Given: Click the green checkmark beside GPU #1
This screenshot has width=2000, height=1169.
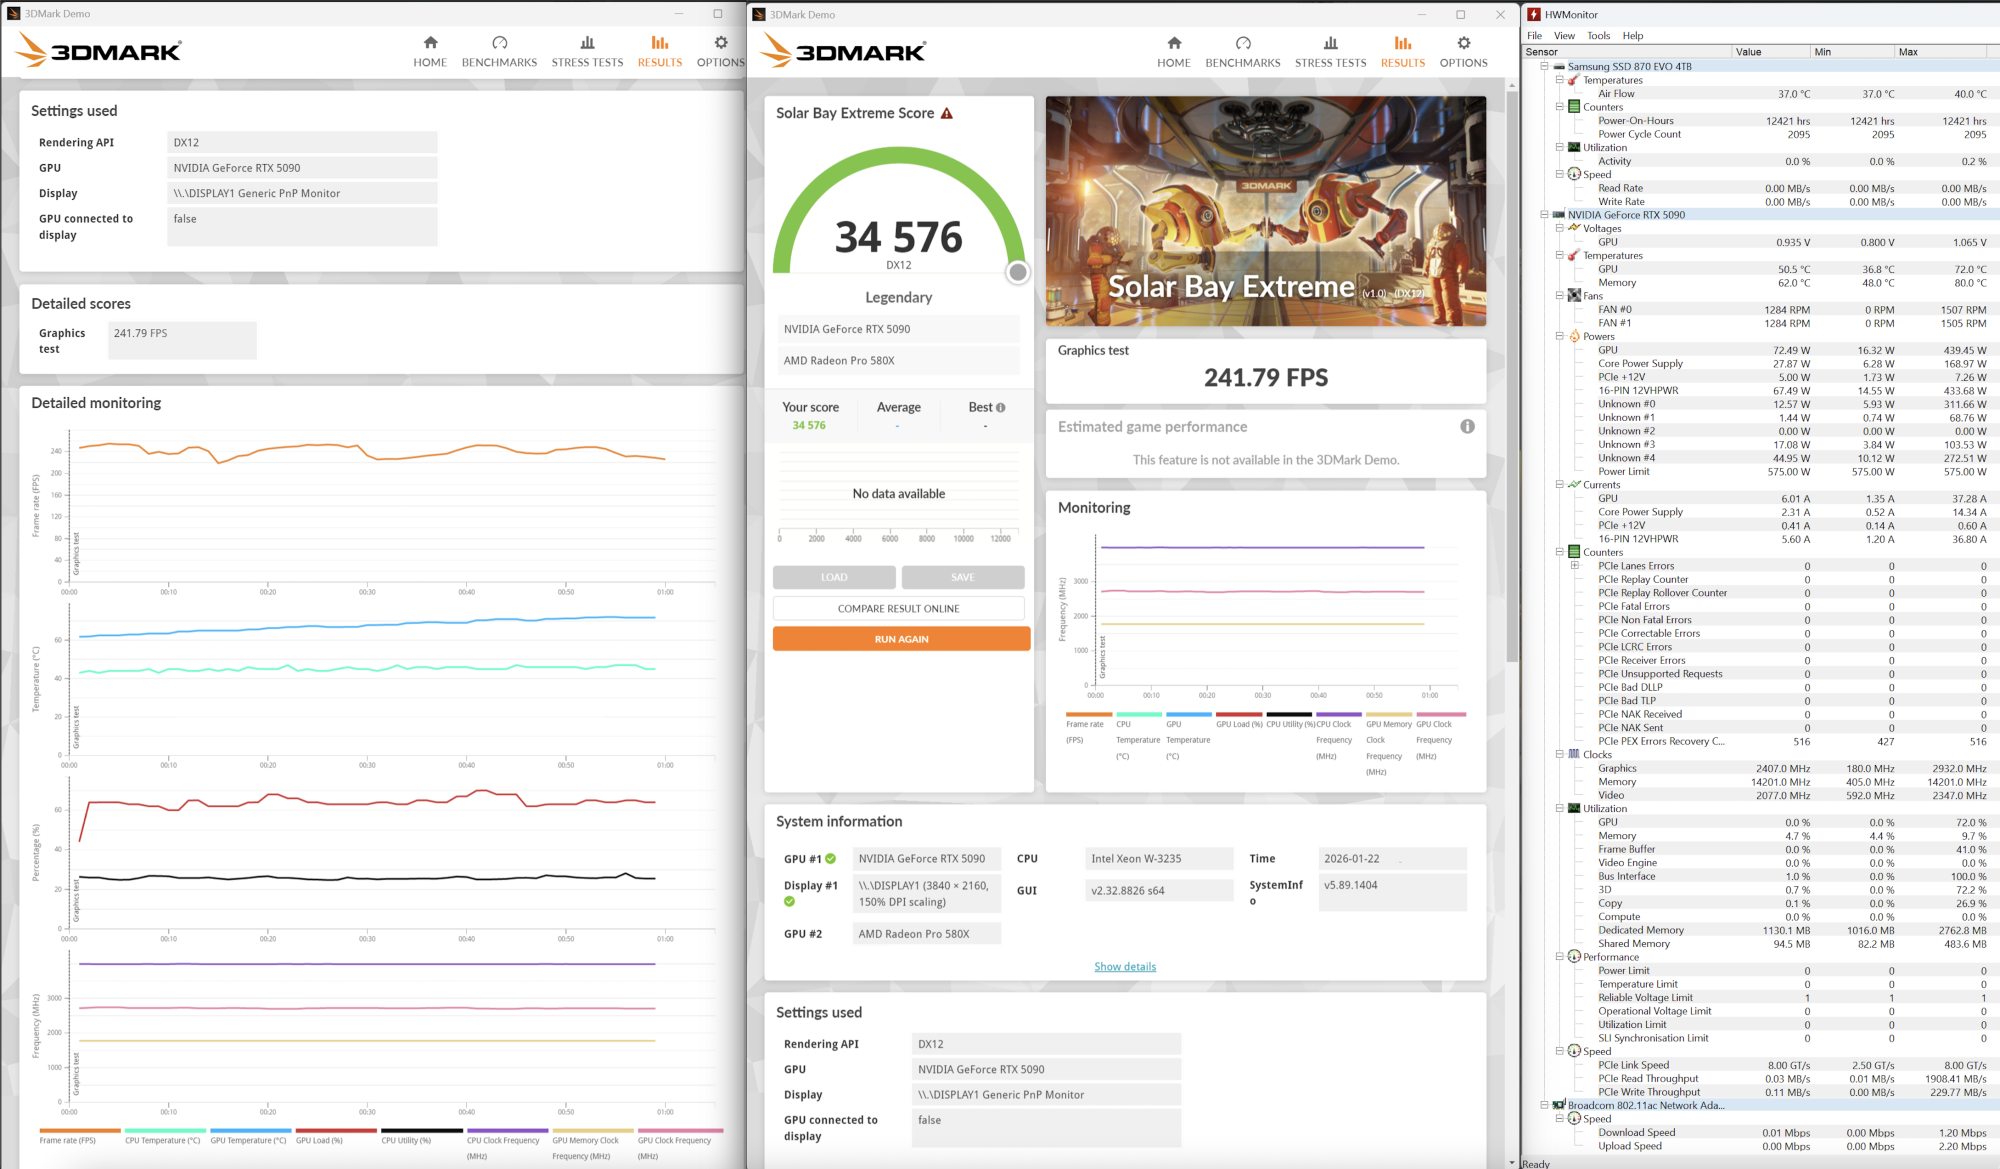Looking at the screenshot, I should (x=830, y=859).
